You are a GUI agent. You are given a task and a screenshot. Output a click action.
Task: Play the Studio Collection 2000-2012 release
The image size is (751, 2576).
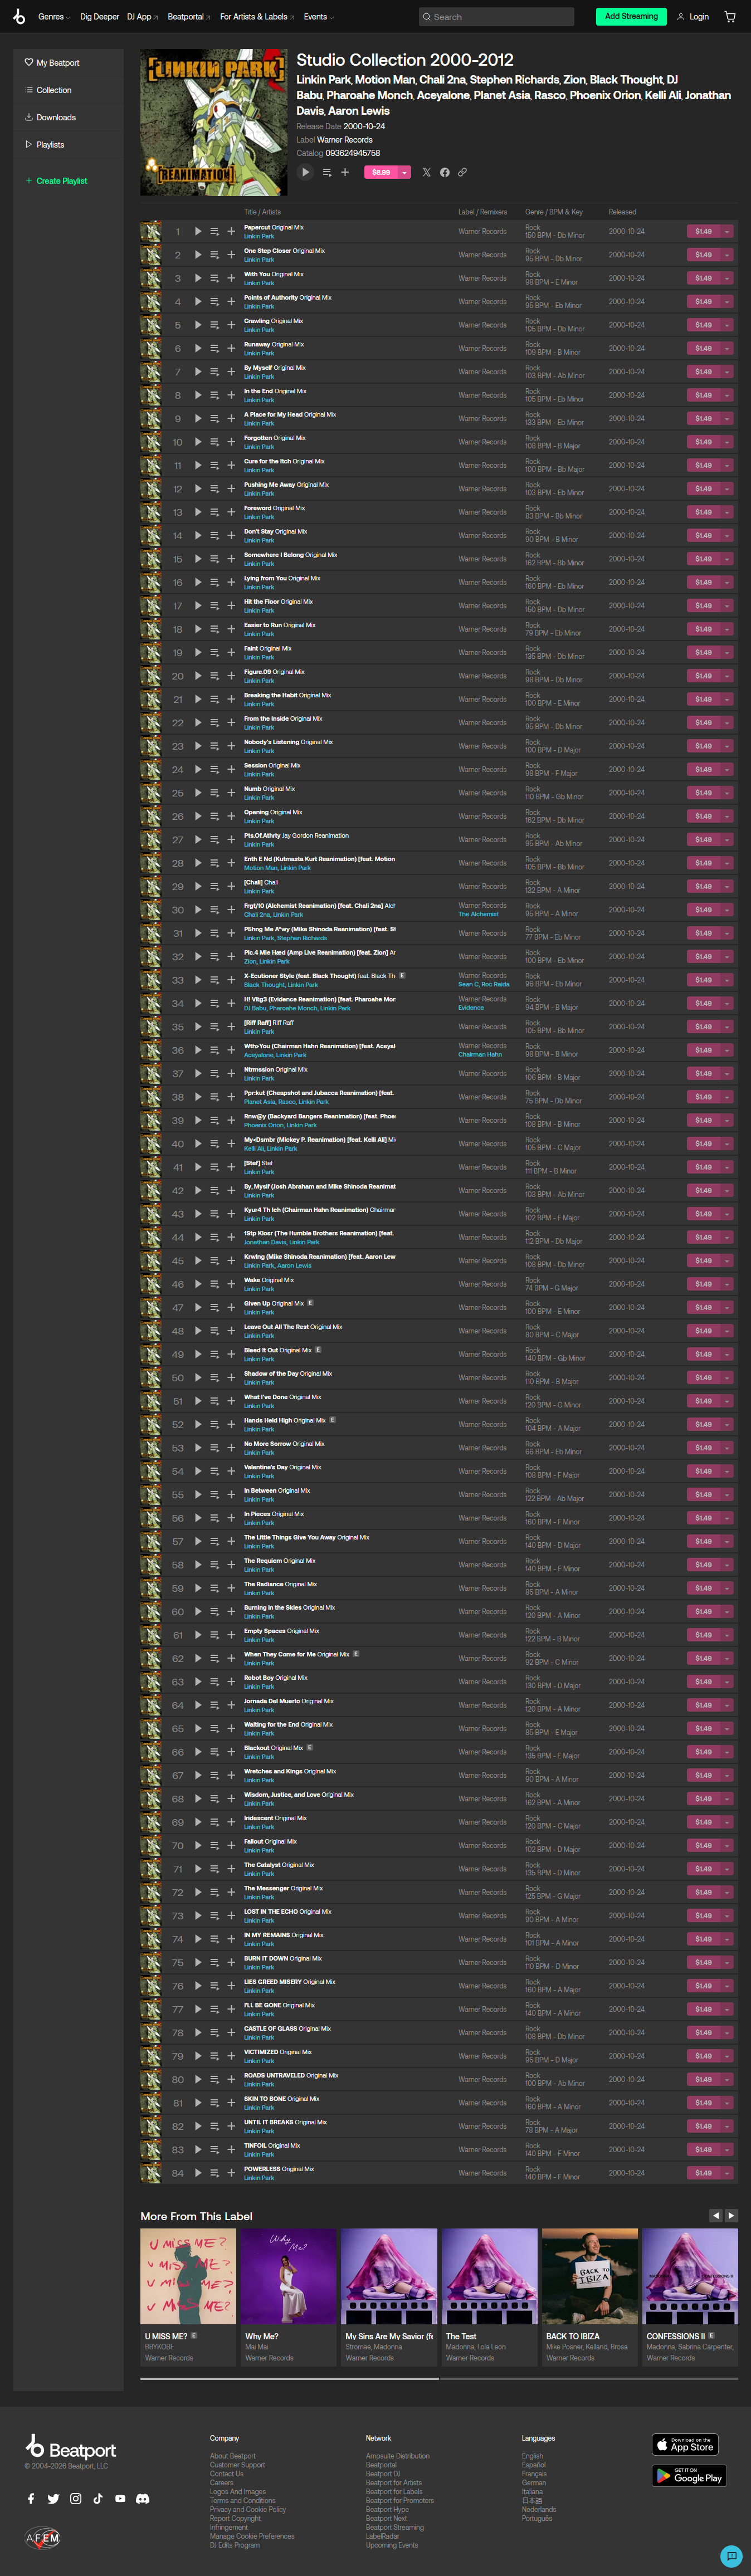[x=306, y=172]
